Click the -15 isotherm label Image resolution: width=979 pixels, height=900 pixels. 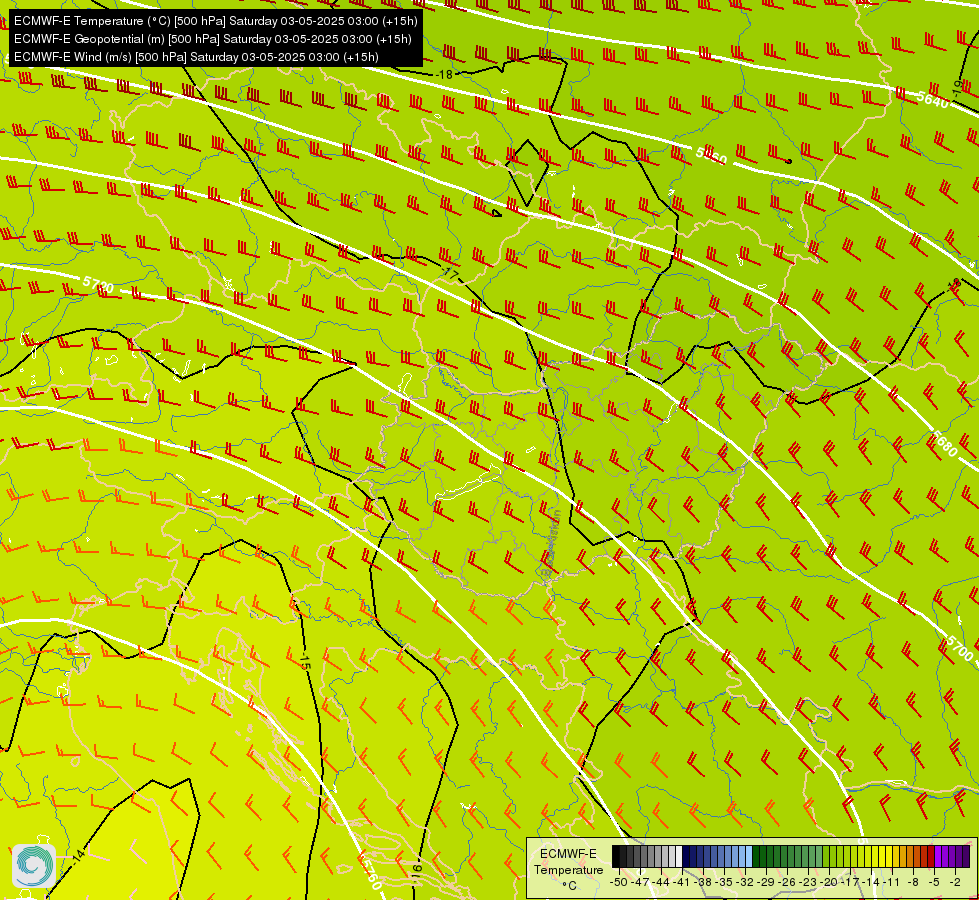pyautogui.click(x=305, y=661)
